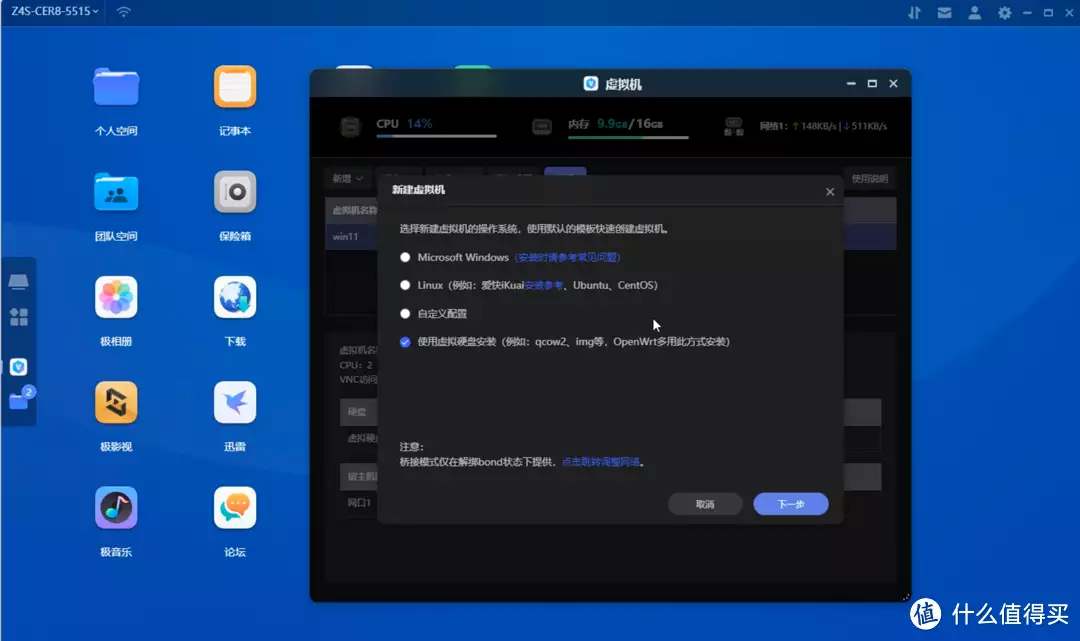Screen dimensions: 1080x641
Task: Open the transfer arrows icon in top bar
Action: click(914, 12)
